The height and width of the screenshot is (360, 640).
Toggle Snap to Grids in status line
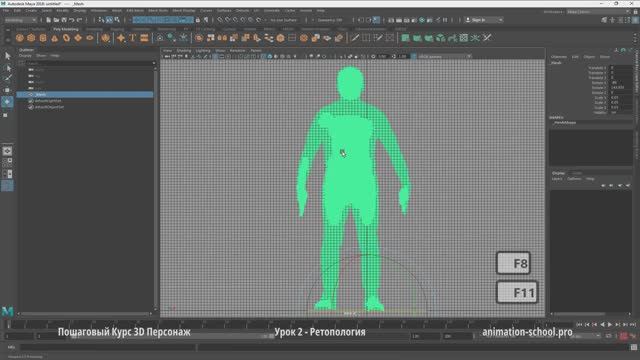coord(220,20)
